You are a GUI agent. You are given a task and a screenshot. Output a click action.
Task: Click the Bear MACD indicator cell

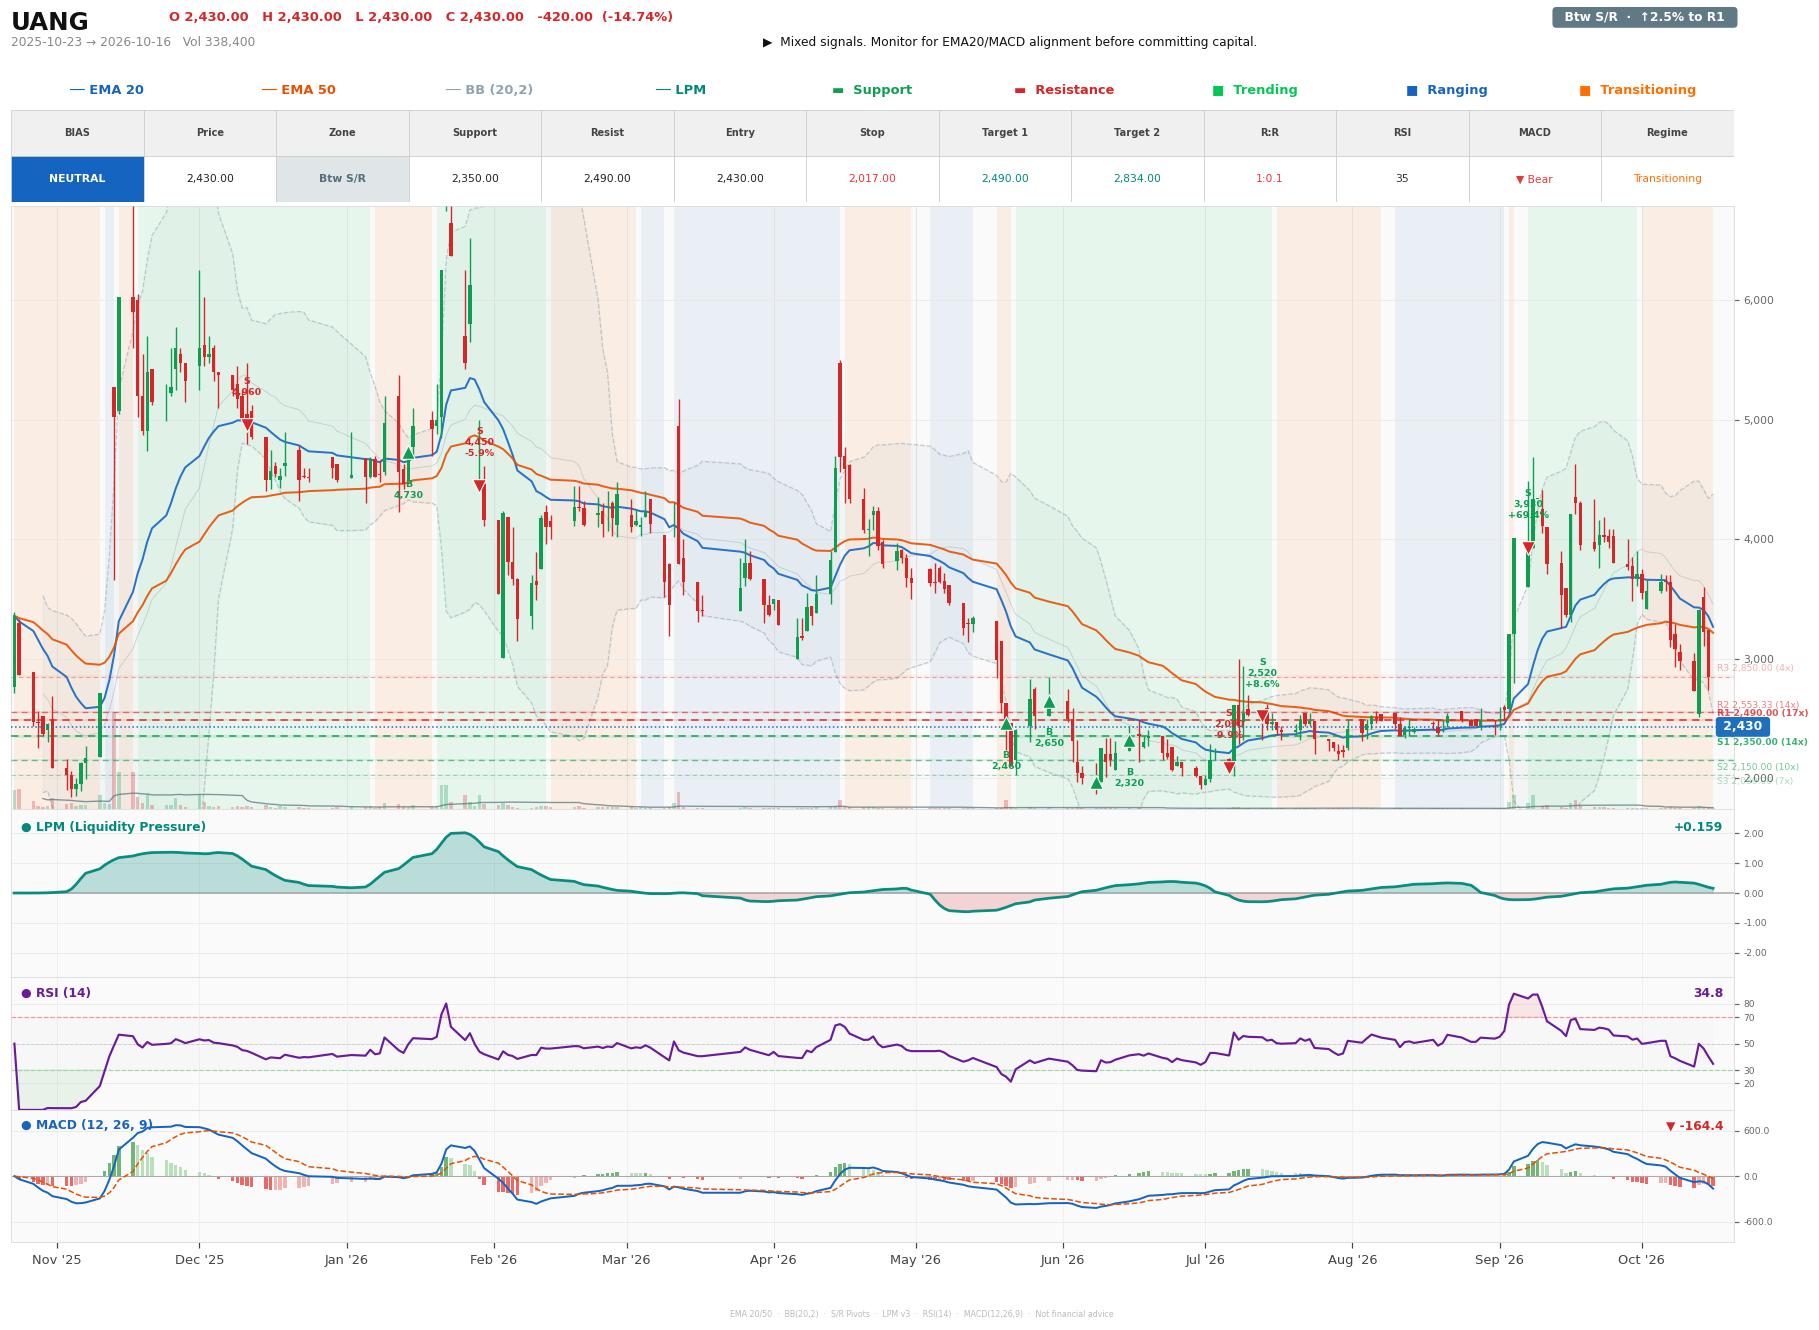pos(1534,179)
